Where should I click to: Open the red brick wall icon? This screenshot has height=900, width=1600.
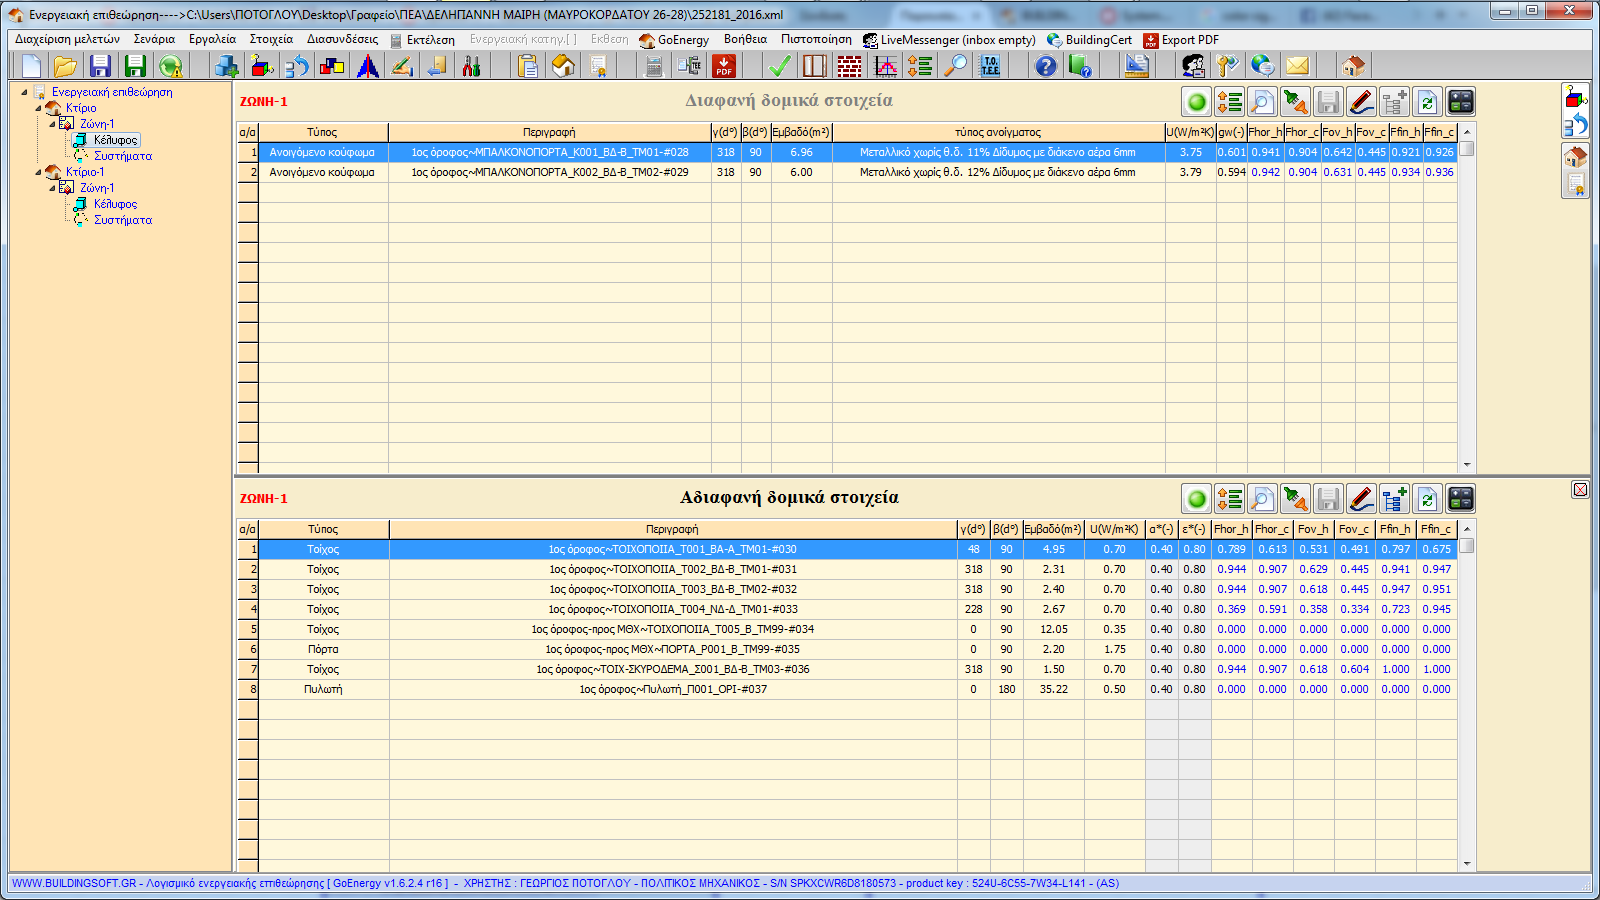[x=849, y=66]
